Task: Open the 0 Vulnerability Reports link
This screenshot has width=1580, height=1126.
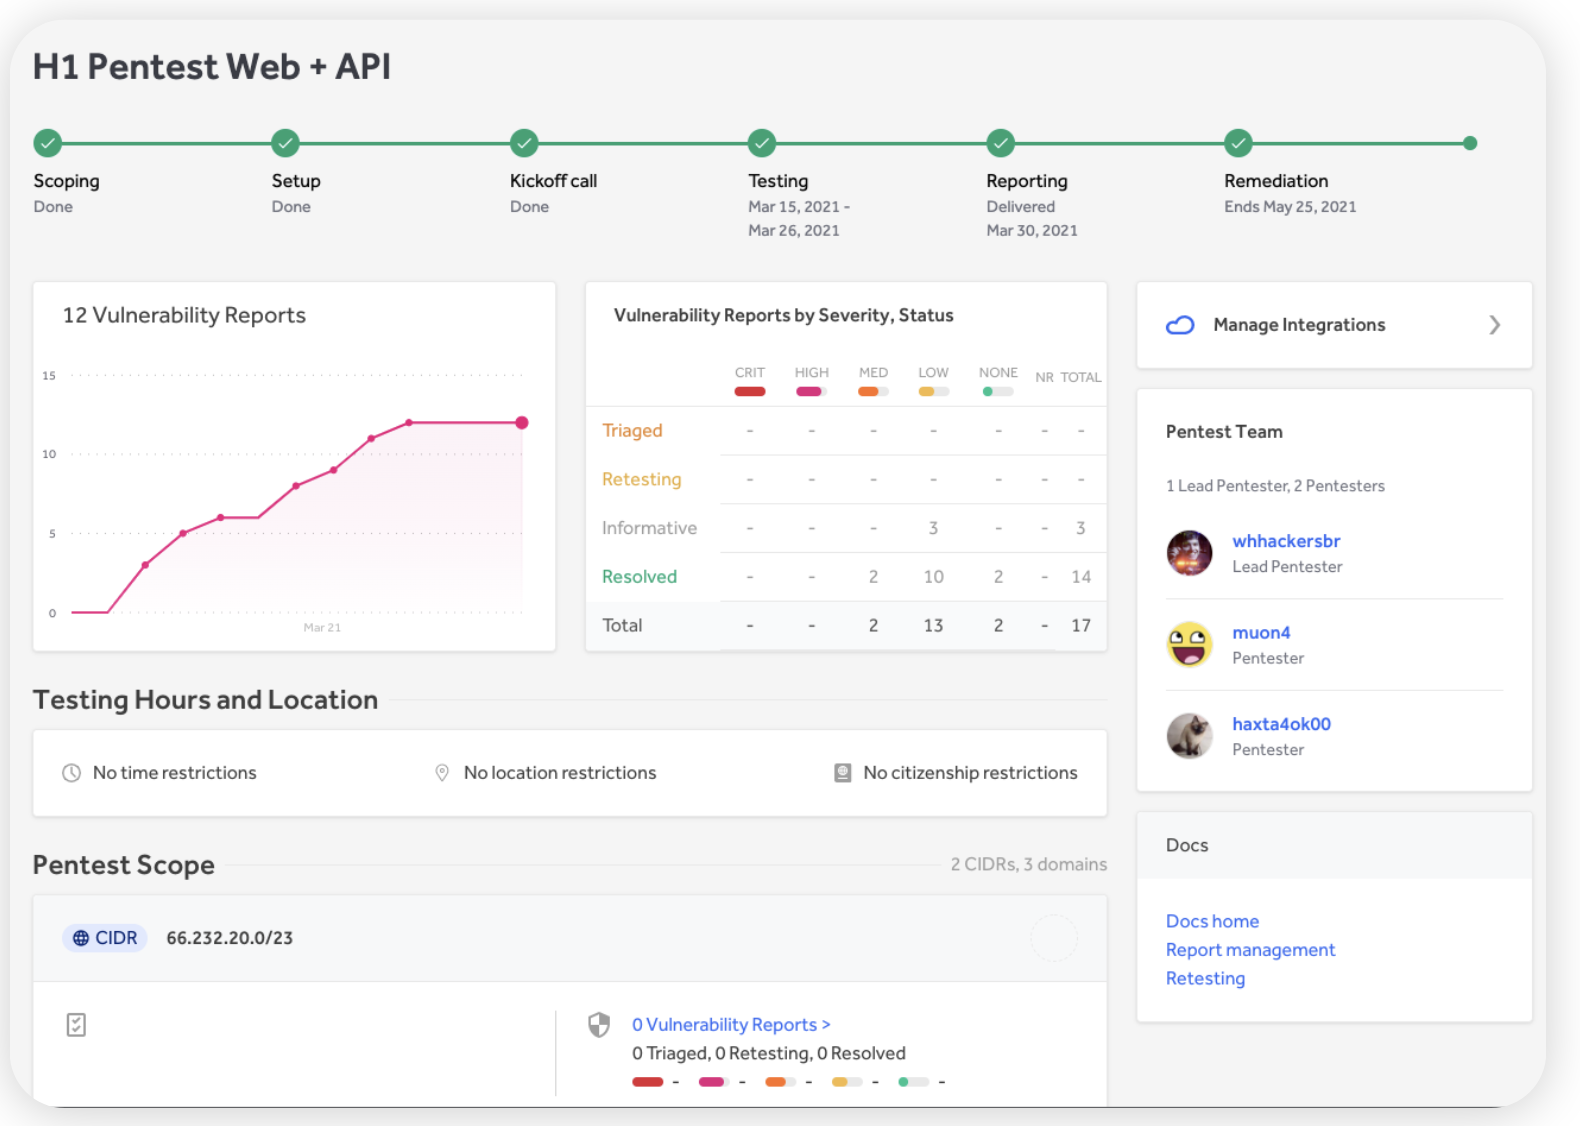Action: [x=731, y=1024]
